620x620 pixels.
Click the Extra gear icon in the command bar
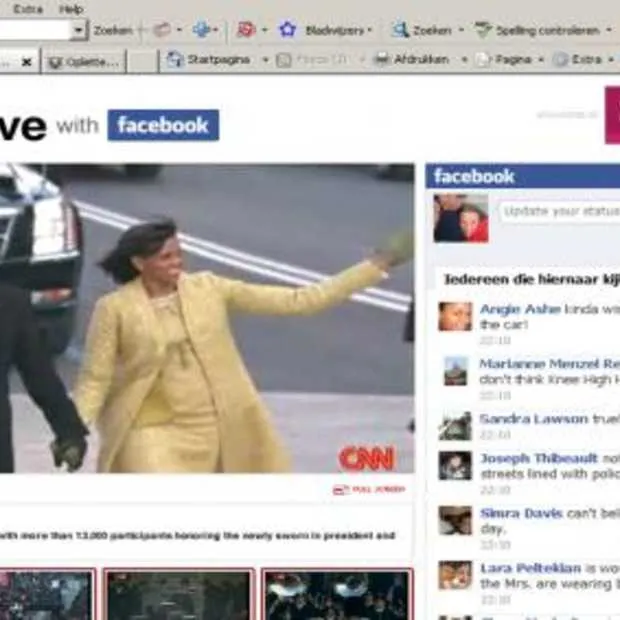[x=560, y=60]
